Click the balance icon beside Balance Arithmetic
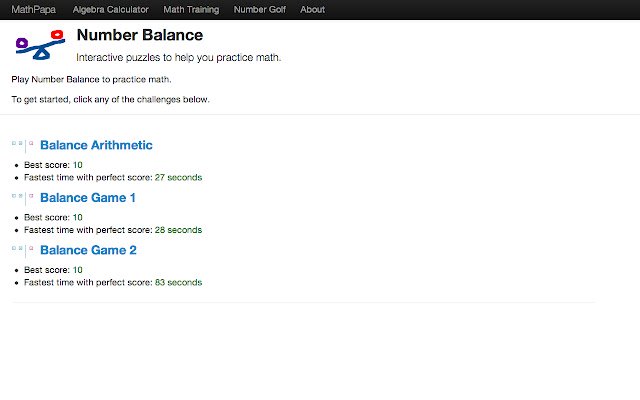 click(23, 145)
